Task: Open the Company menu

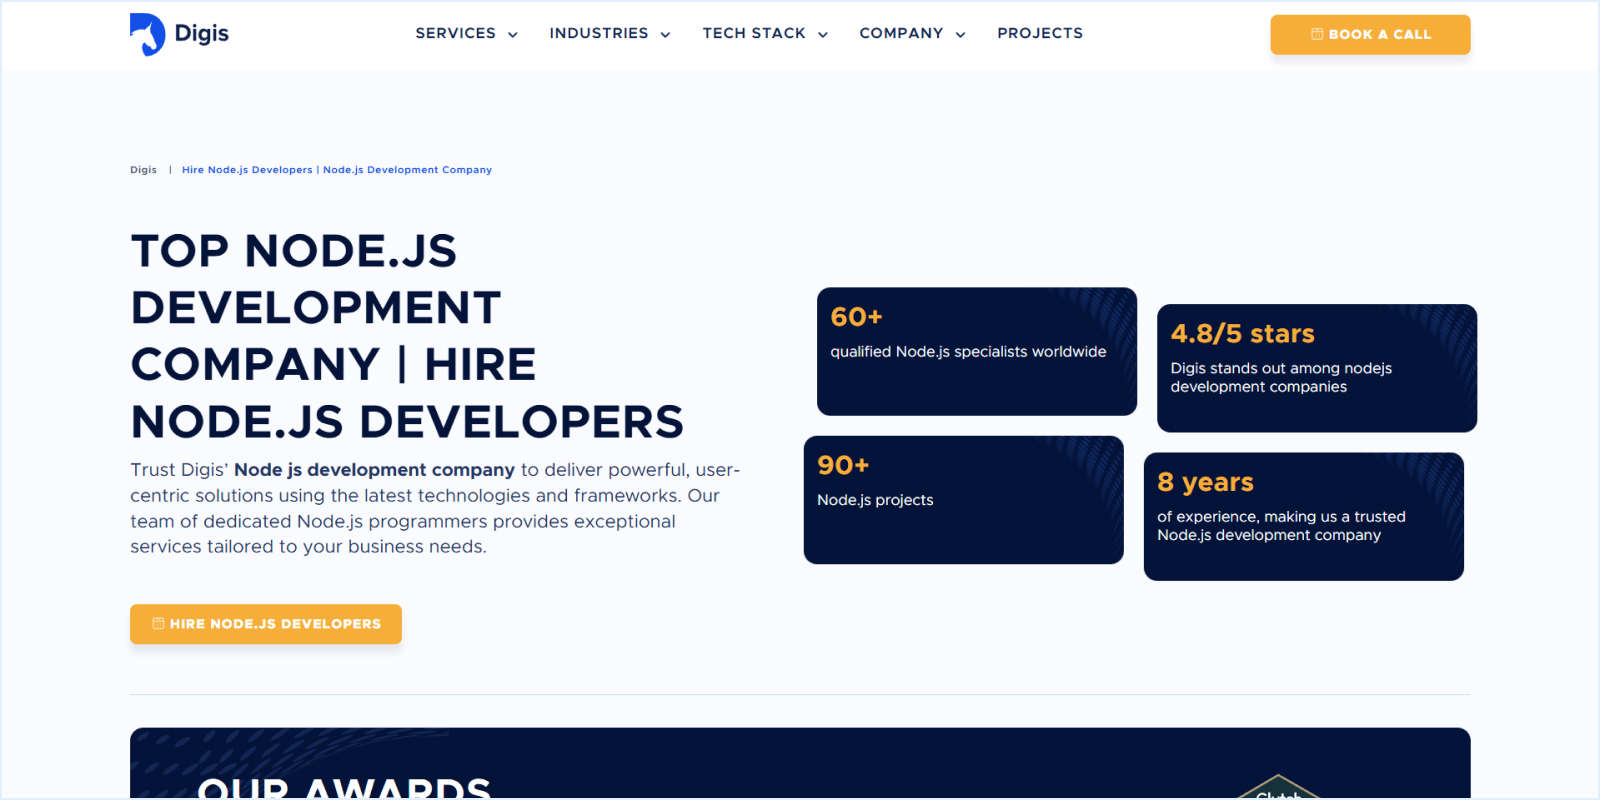Action: tap(901, 33)
